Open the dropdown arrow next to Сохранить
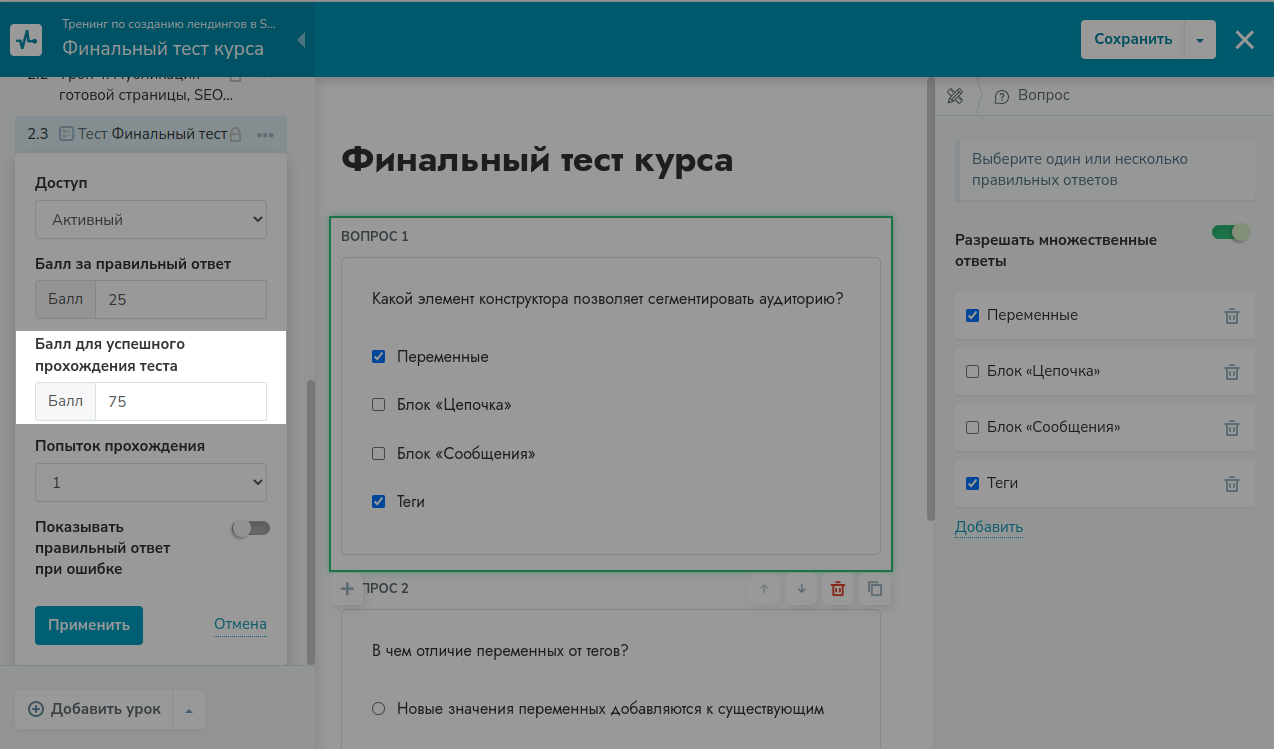 (1200, 39)
